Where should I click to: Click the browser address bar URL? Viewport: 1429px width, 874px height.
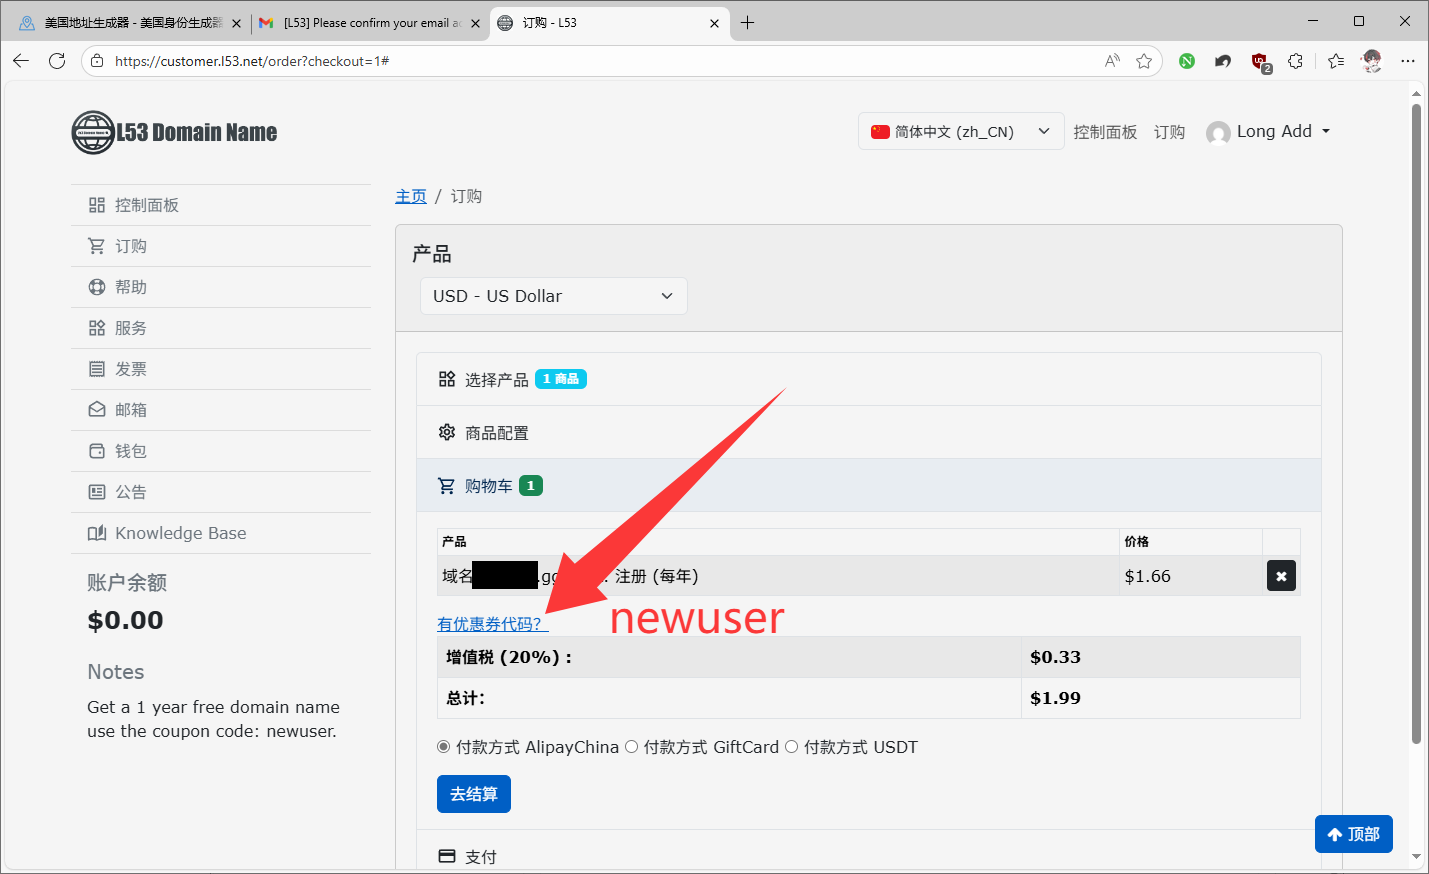[600, 61]
